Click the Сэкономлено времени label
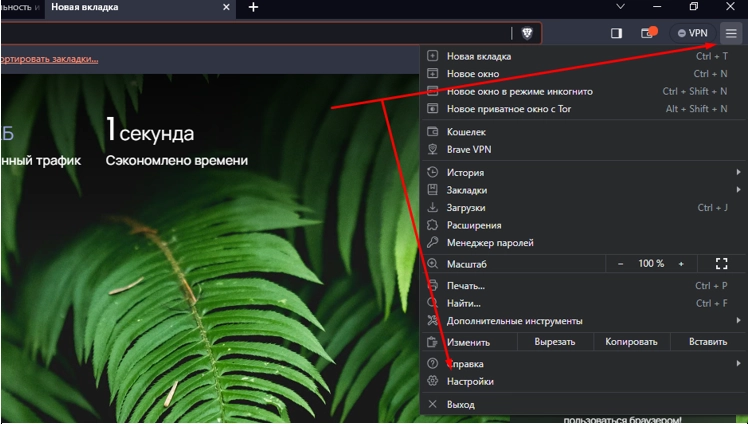This screenshot has width=748, height=424. (x=177, y=161)
